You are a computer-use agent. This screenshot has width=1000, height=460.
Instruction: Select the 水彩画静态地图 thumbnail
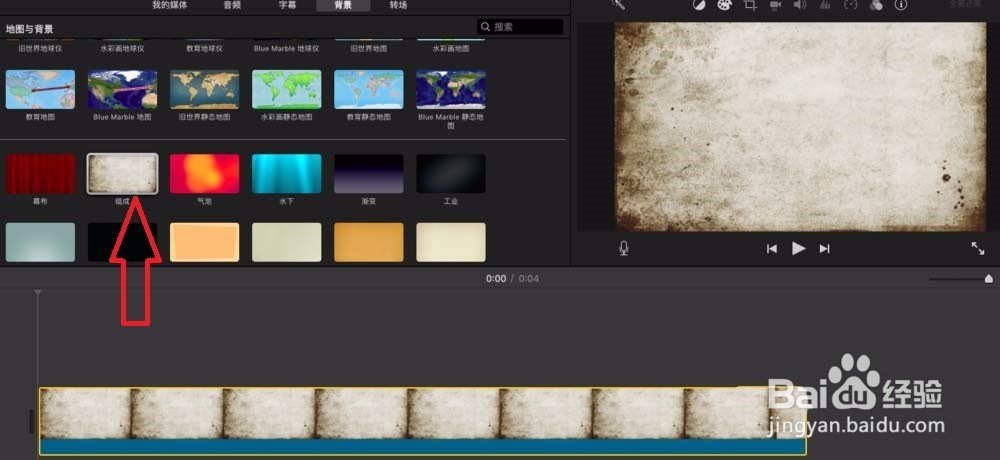[x=287, y=89]
